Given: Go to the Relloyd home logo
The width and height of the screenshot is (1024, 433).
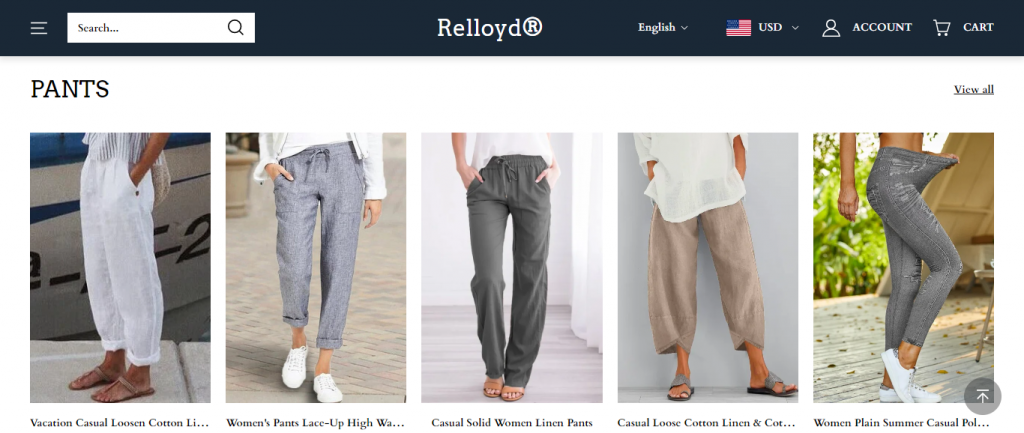Looking at the screenshot, I should tap(490, 27).
